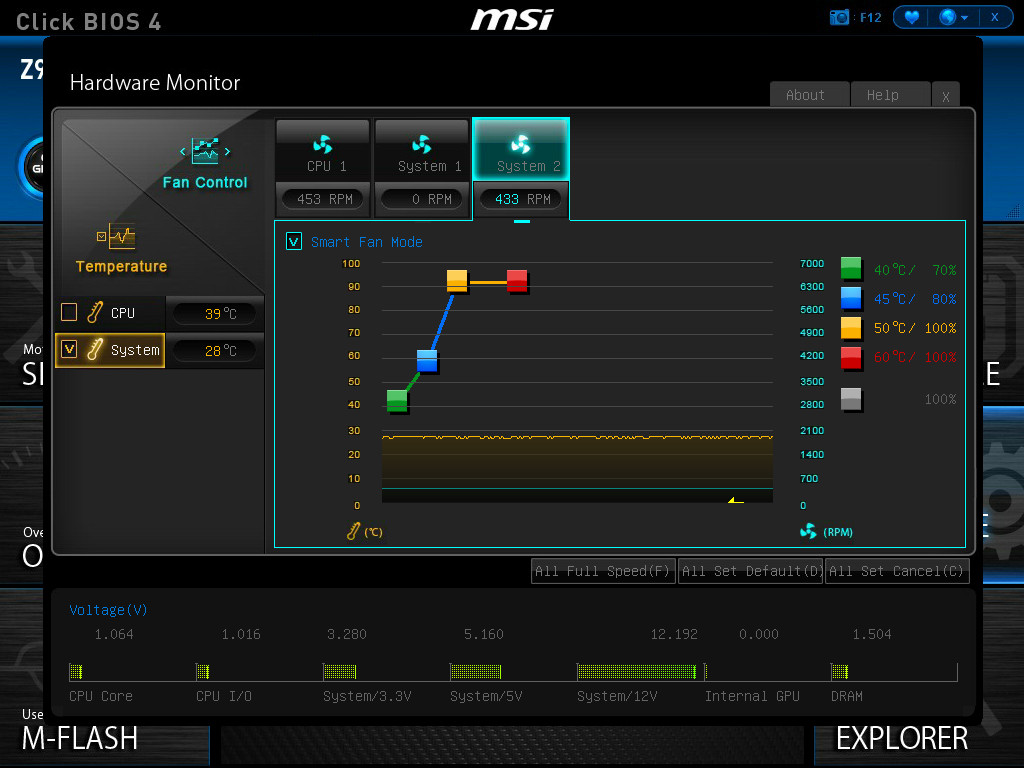Click the 60°C / 100% legend text
This screenshot has width=1024, height=768.
tap(915, 357)
